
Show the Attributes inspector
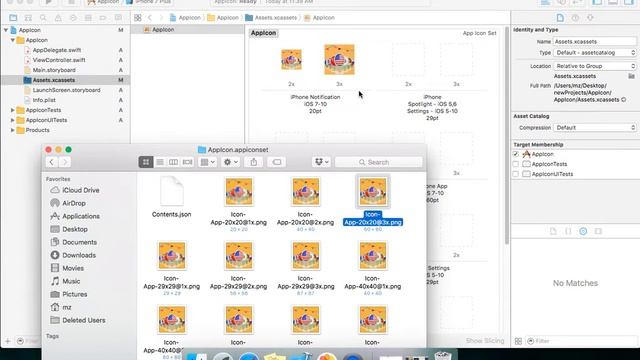(x=590, y=18)
